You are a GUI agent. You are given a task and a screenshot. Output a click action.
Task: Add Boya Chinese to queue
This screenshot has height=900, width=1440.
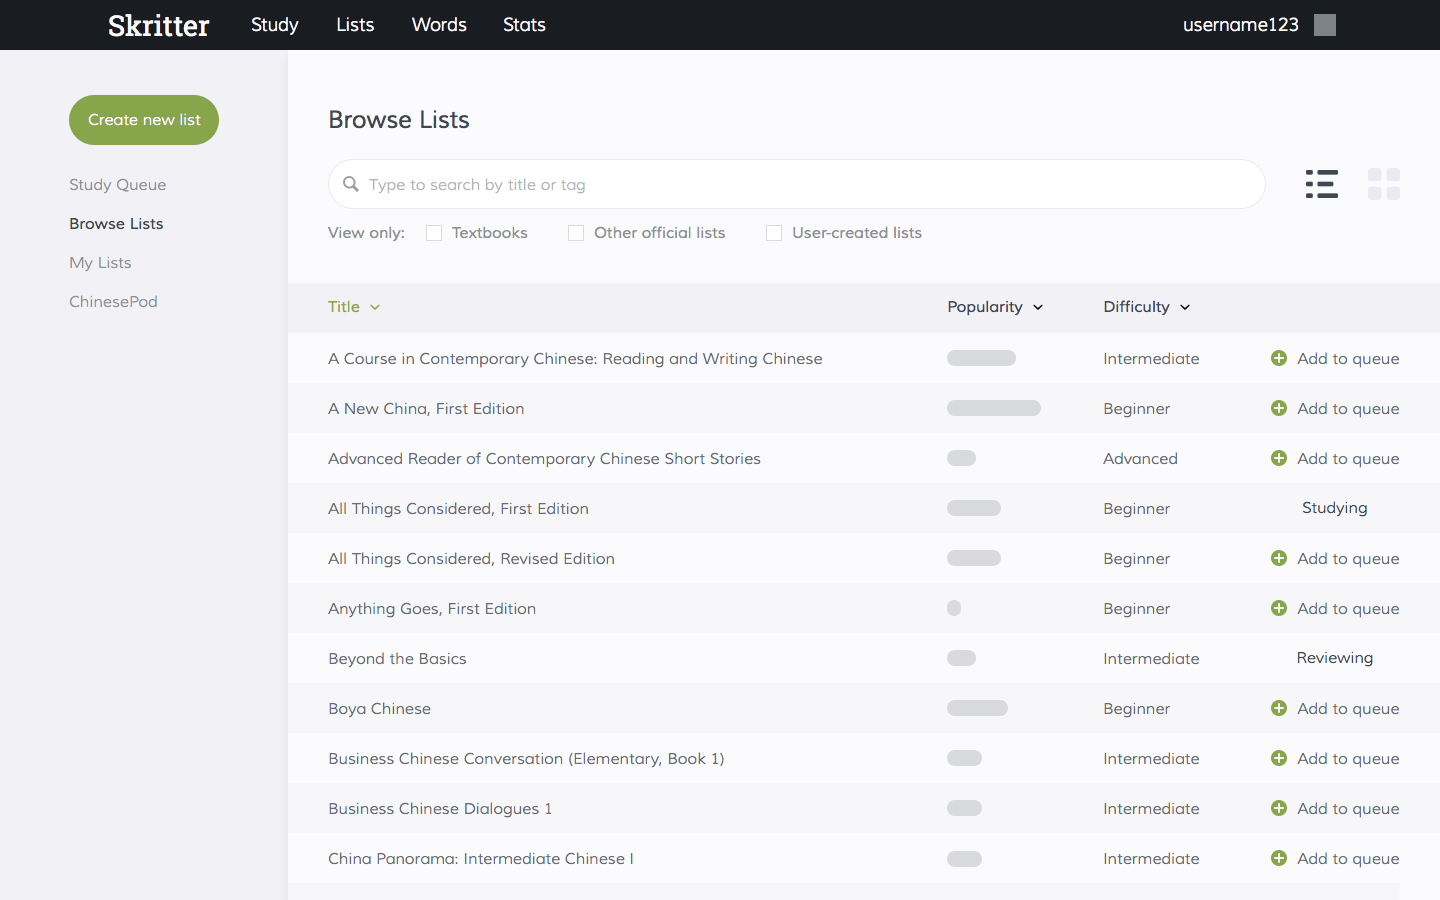pos(1335,708)
